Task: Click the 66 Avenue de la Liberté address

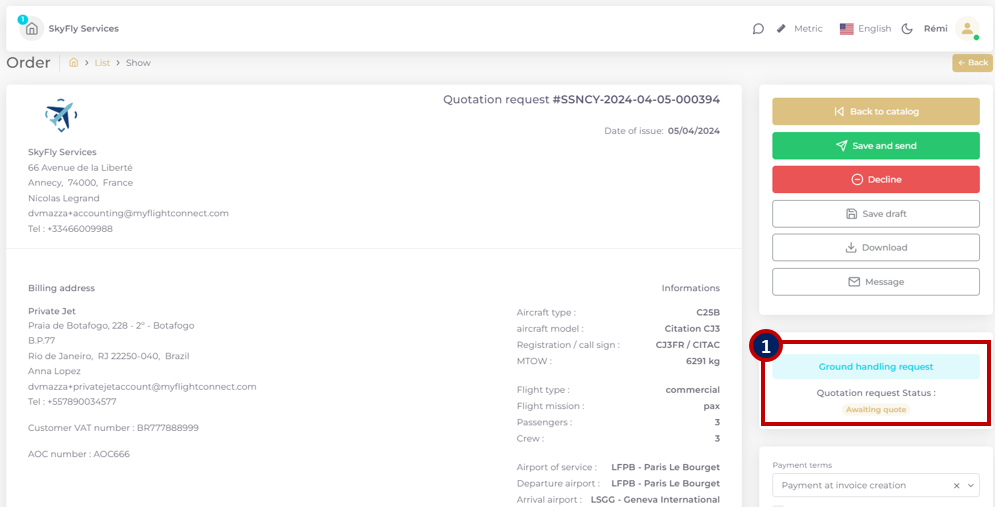Action: 80,168
